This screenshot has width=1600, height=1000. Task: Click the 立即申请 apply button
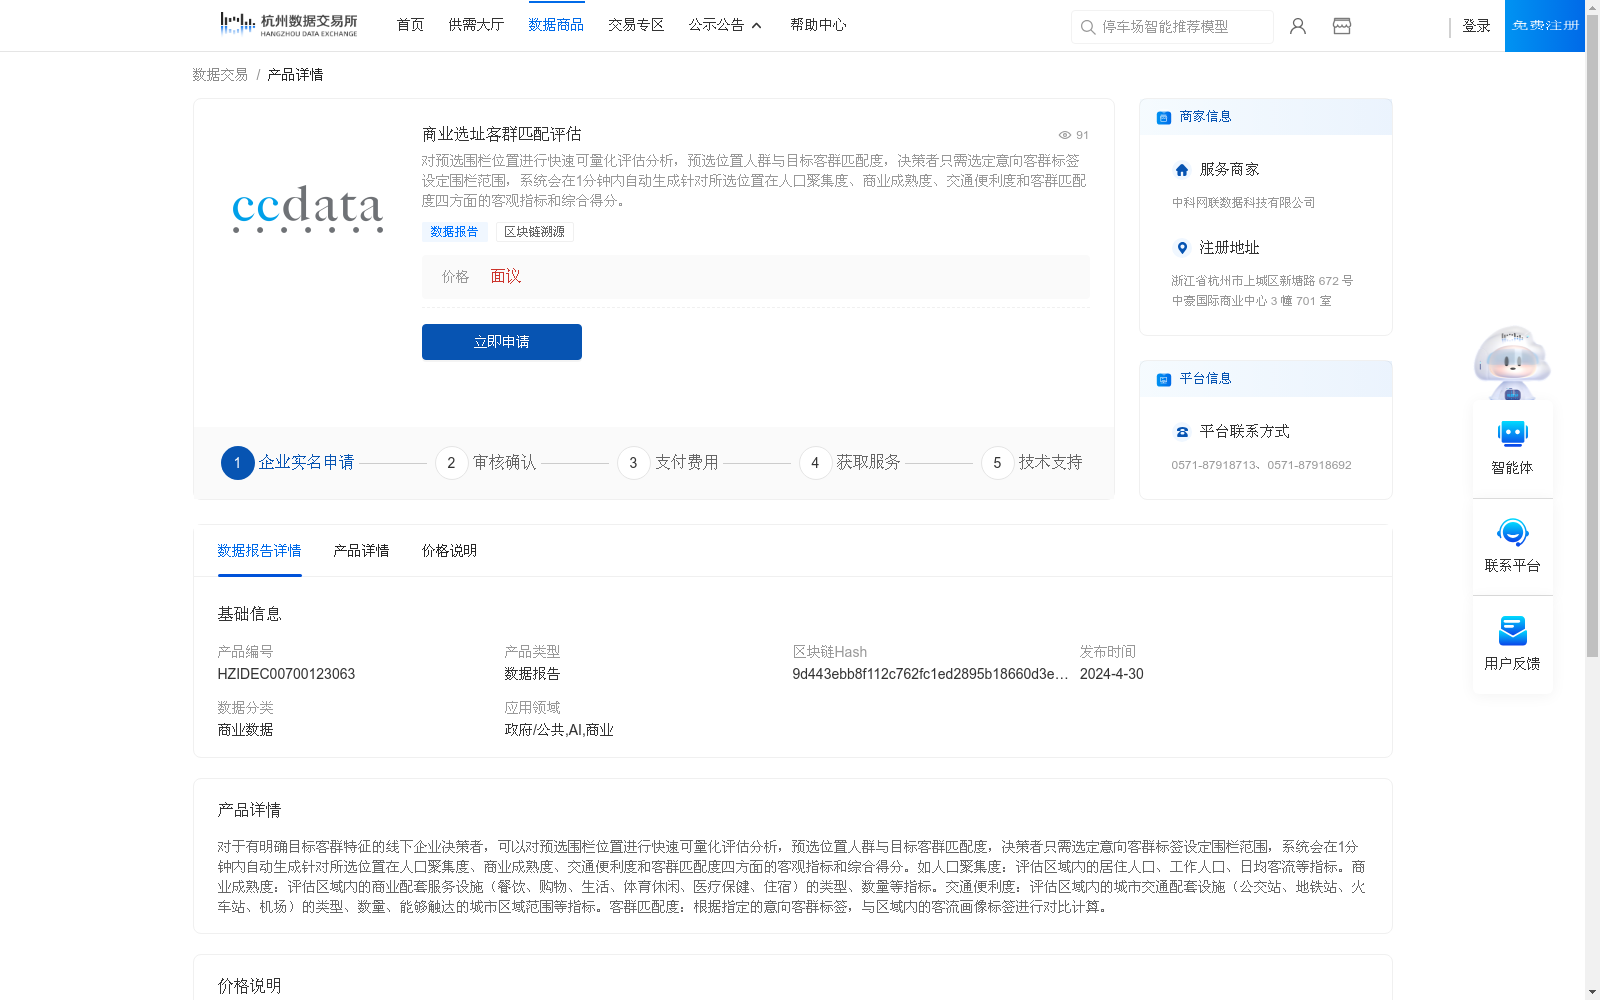click(x=501, y=341)
